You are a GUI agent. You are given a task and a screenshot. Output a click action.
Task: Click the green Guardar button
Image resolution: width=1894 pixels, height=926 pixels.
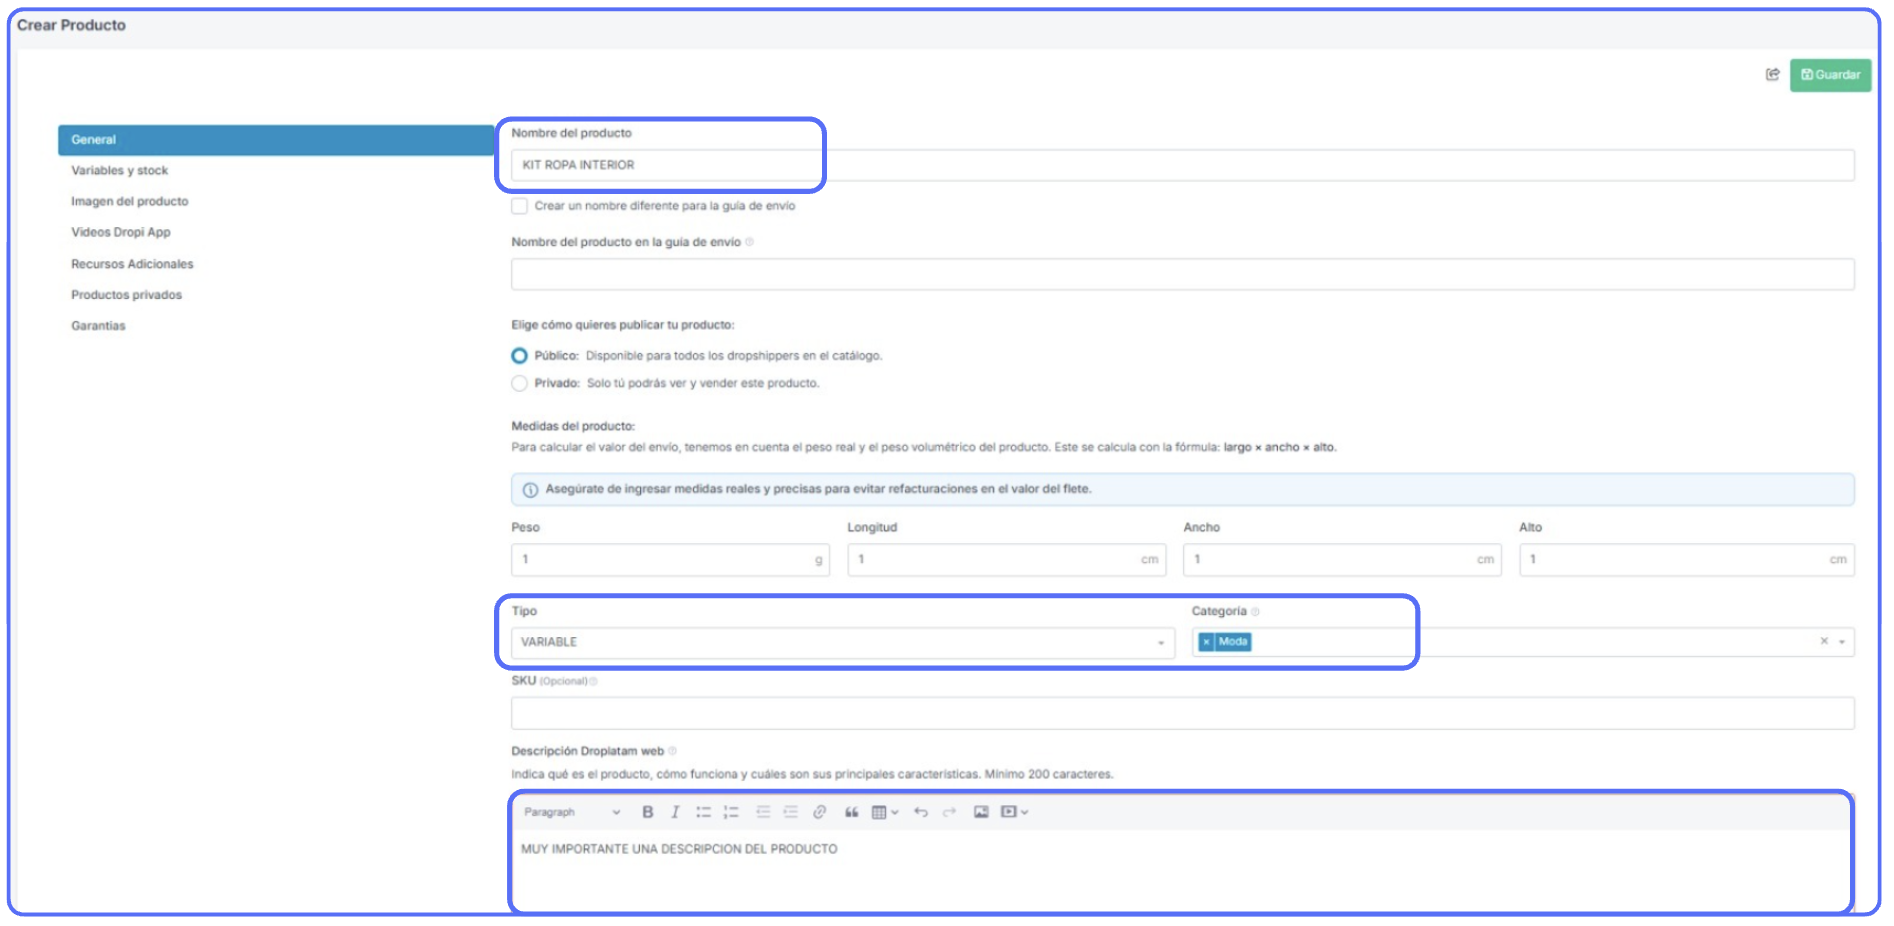coord(1830,75)
